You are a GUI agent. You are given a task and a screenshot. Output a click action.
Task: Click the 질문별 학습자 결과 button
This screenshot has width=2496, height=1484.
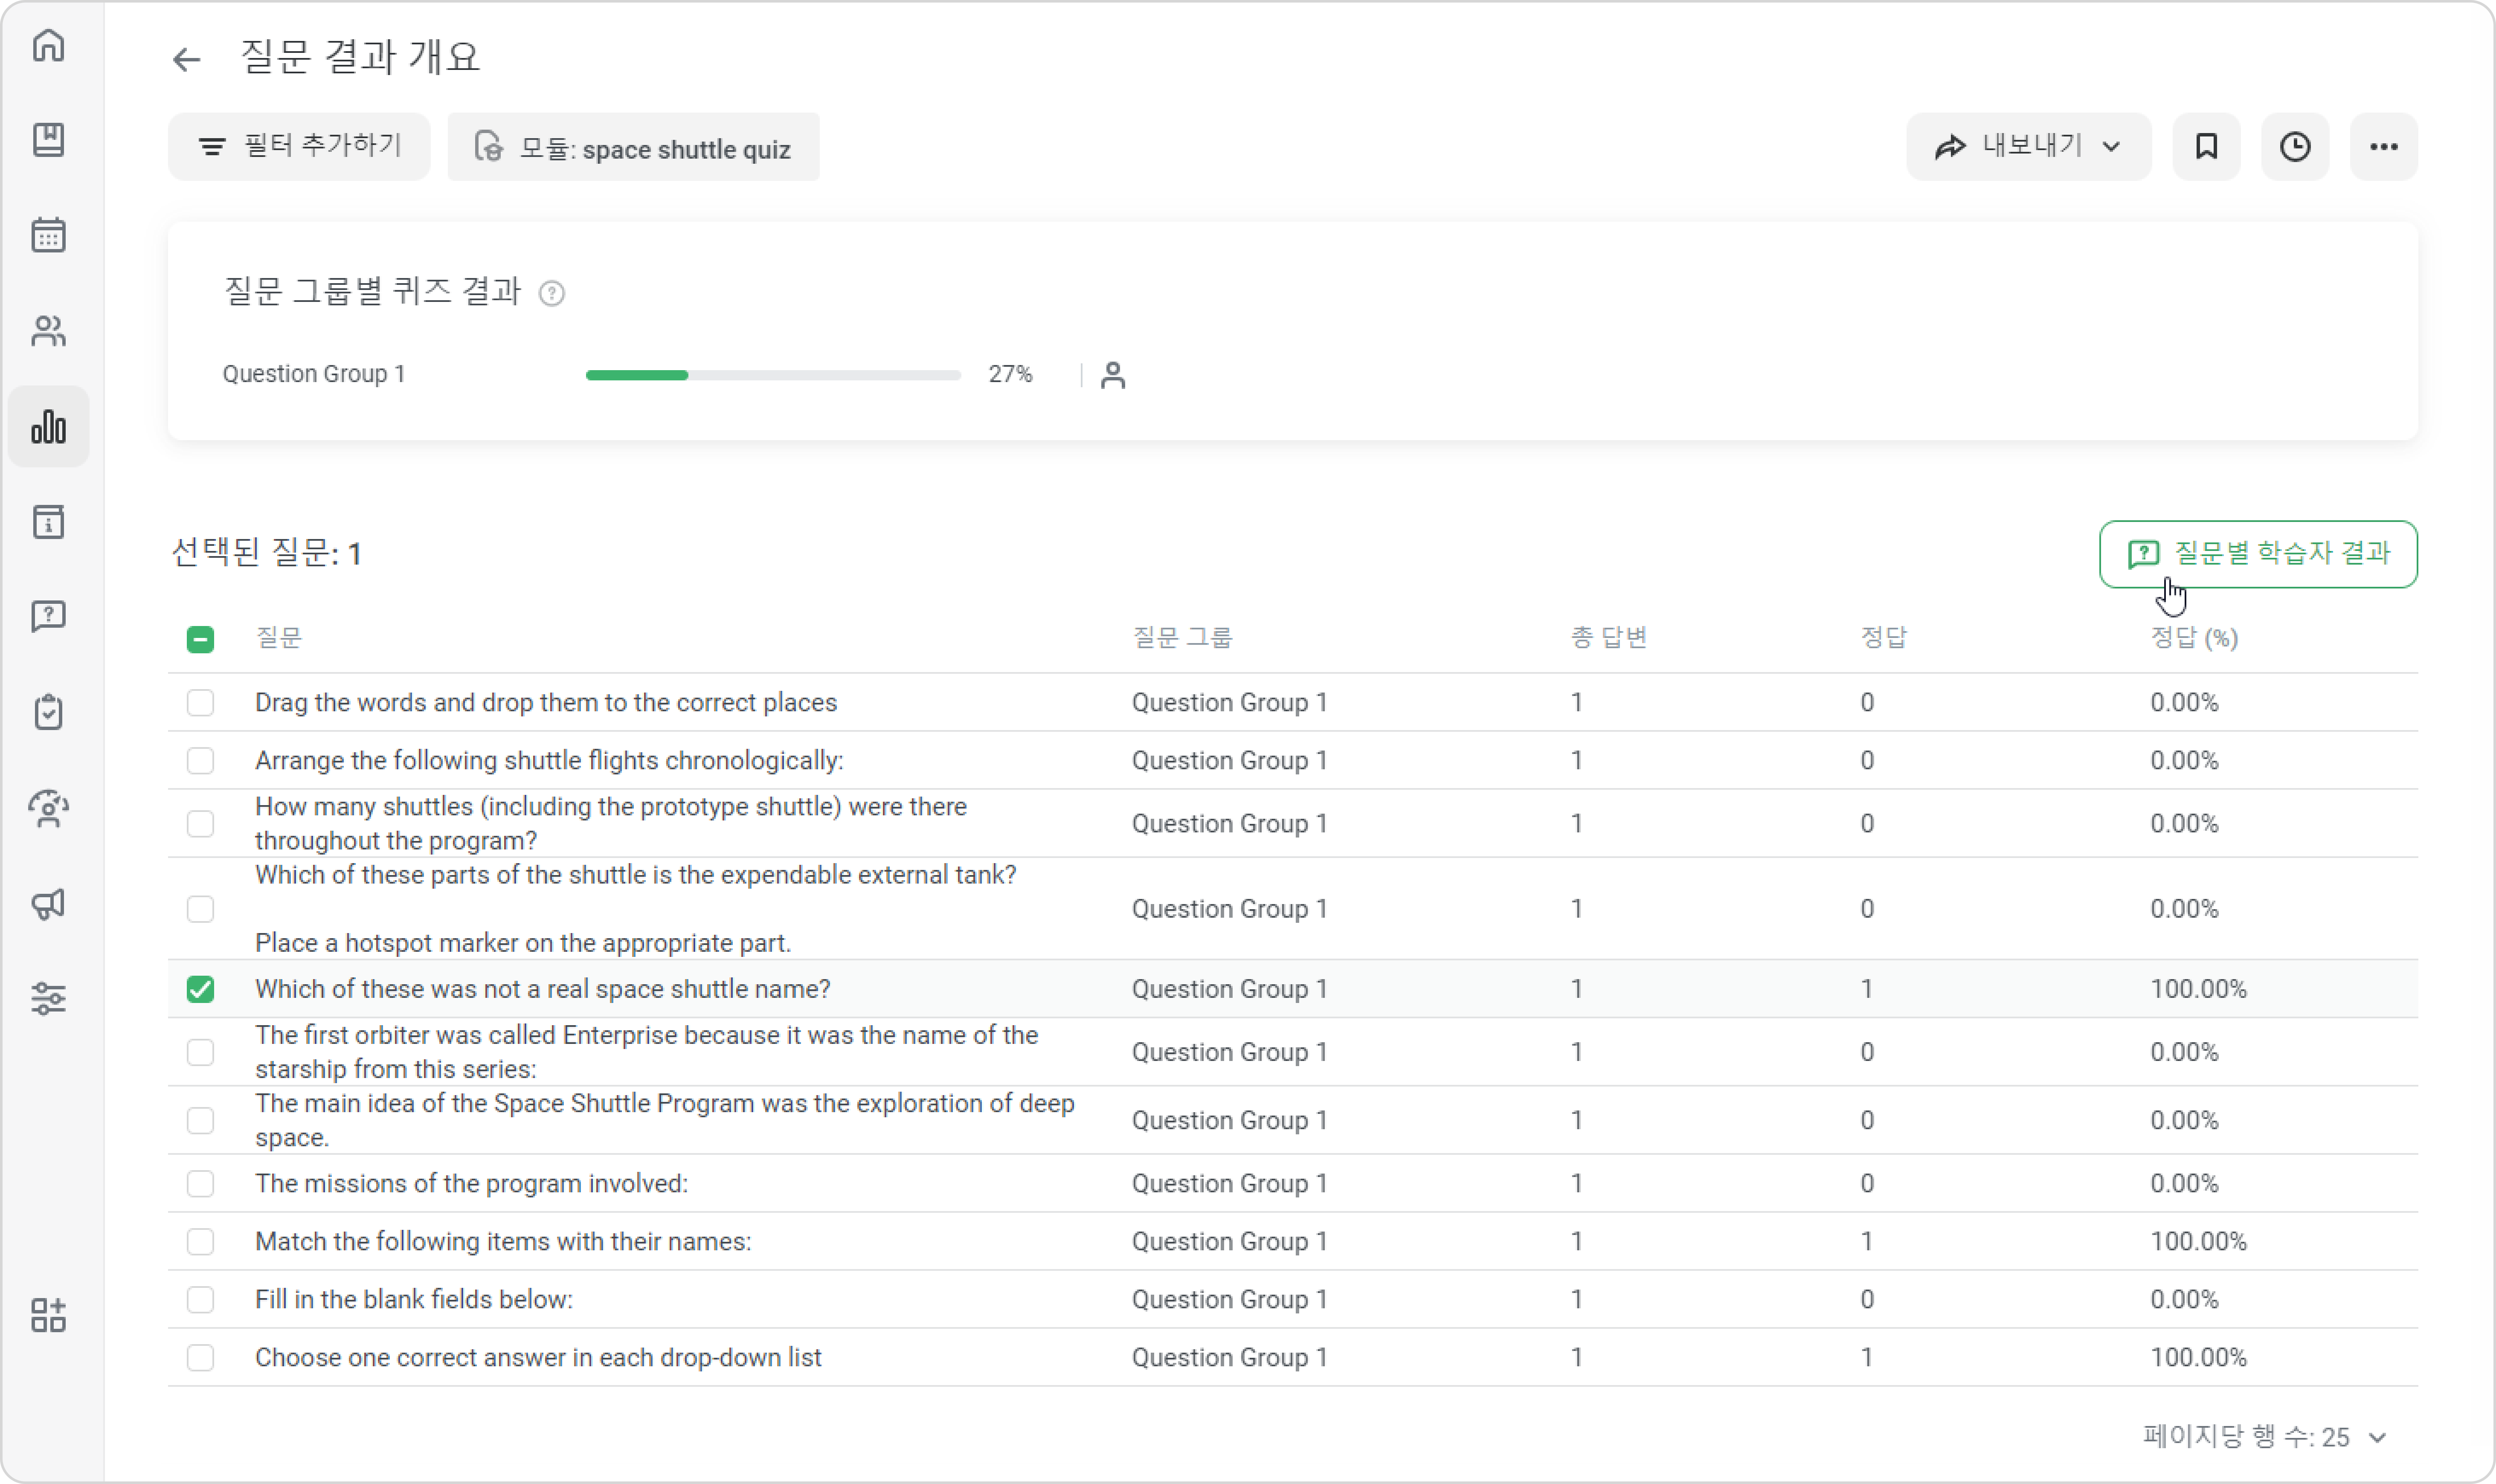pos(2258,554)
